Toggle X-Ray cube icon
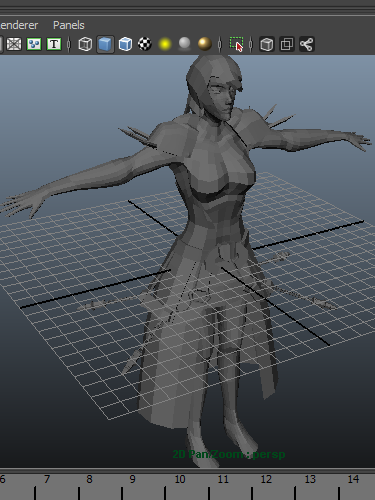 (x=267, y=44)
